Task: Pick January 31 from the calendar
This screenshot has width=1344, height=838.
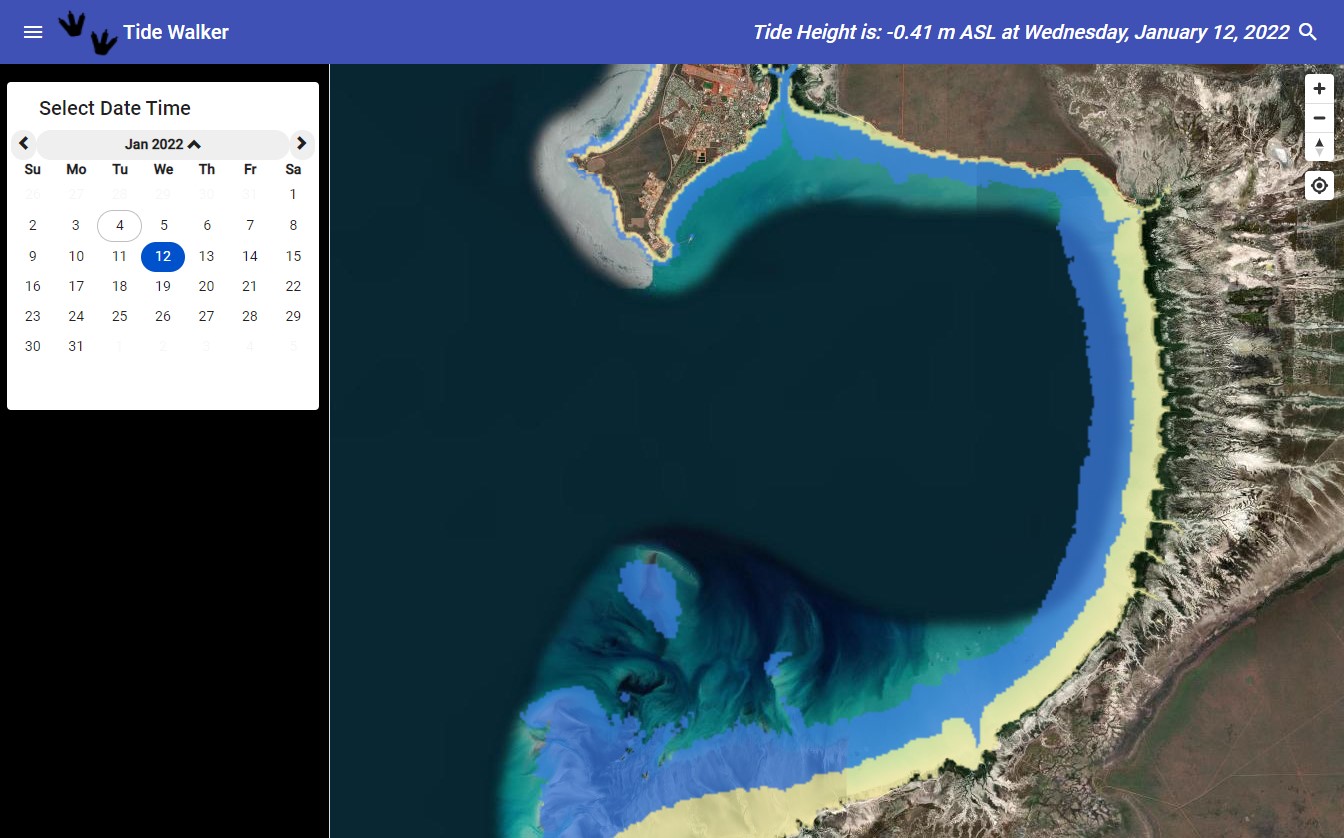Action: pyautogui.click(x=76, y=346)
